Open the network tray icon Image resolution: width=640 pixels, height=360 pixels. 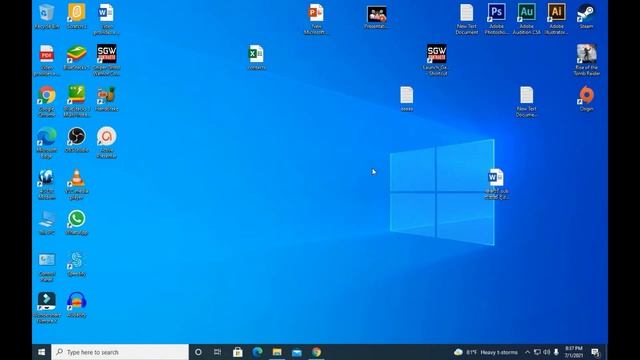tap(537, 352)
